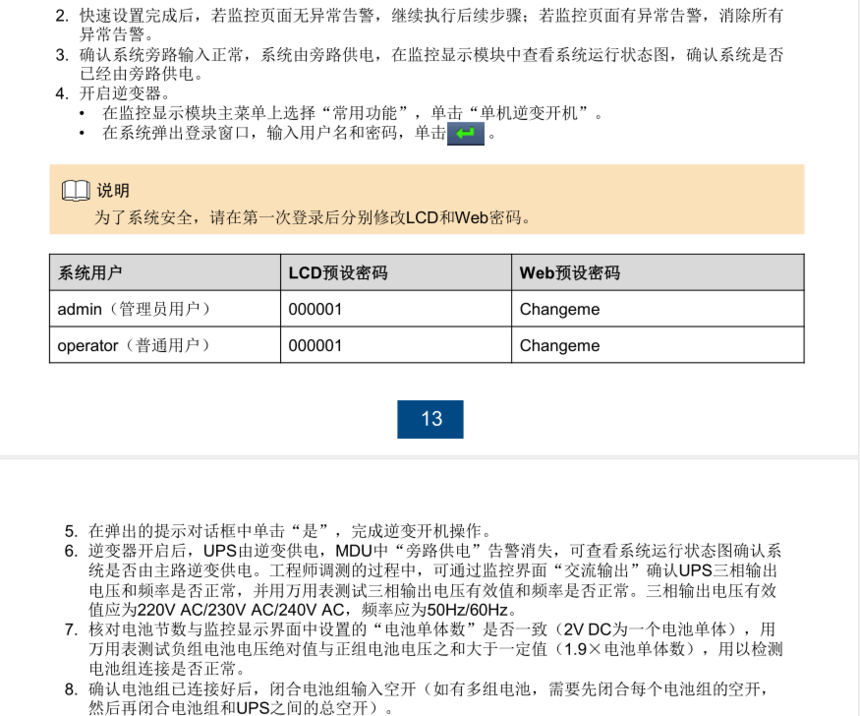
Task: Select the 'LCD预设密码' table header
Action: pyautogui.click(x=396, y=273)
